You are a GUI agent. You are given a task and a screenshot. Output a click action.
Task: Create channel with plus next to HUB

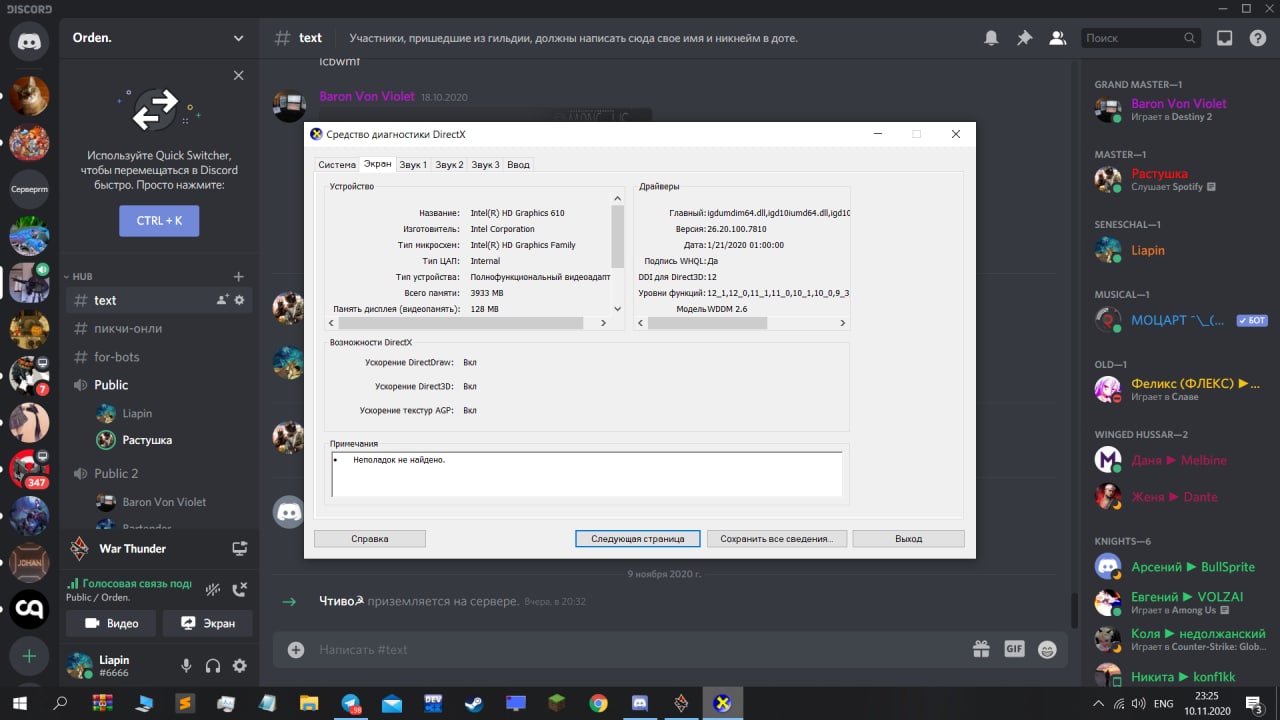[x=238, y=276]
